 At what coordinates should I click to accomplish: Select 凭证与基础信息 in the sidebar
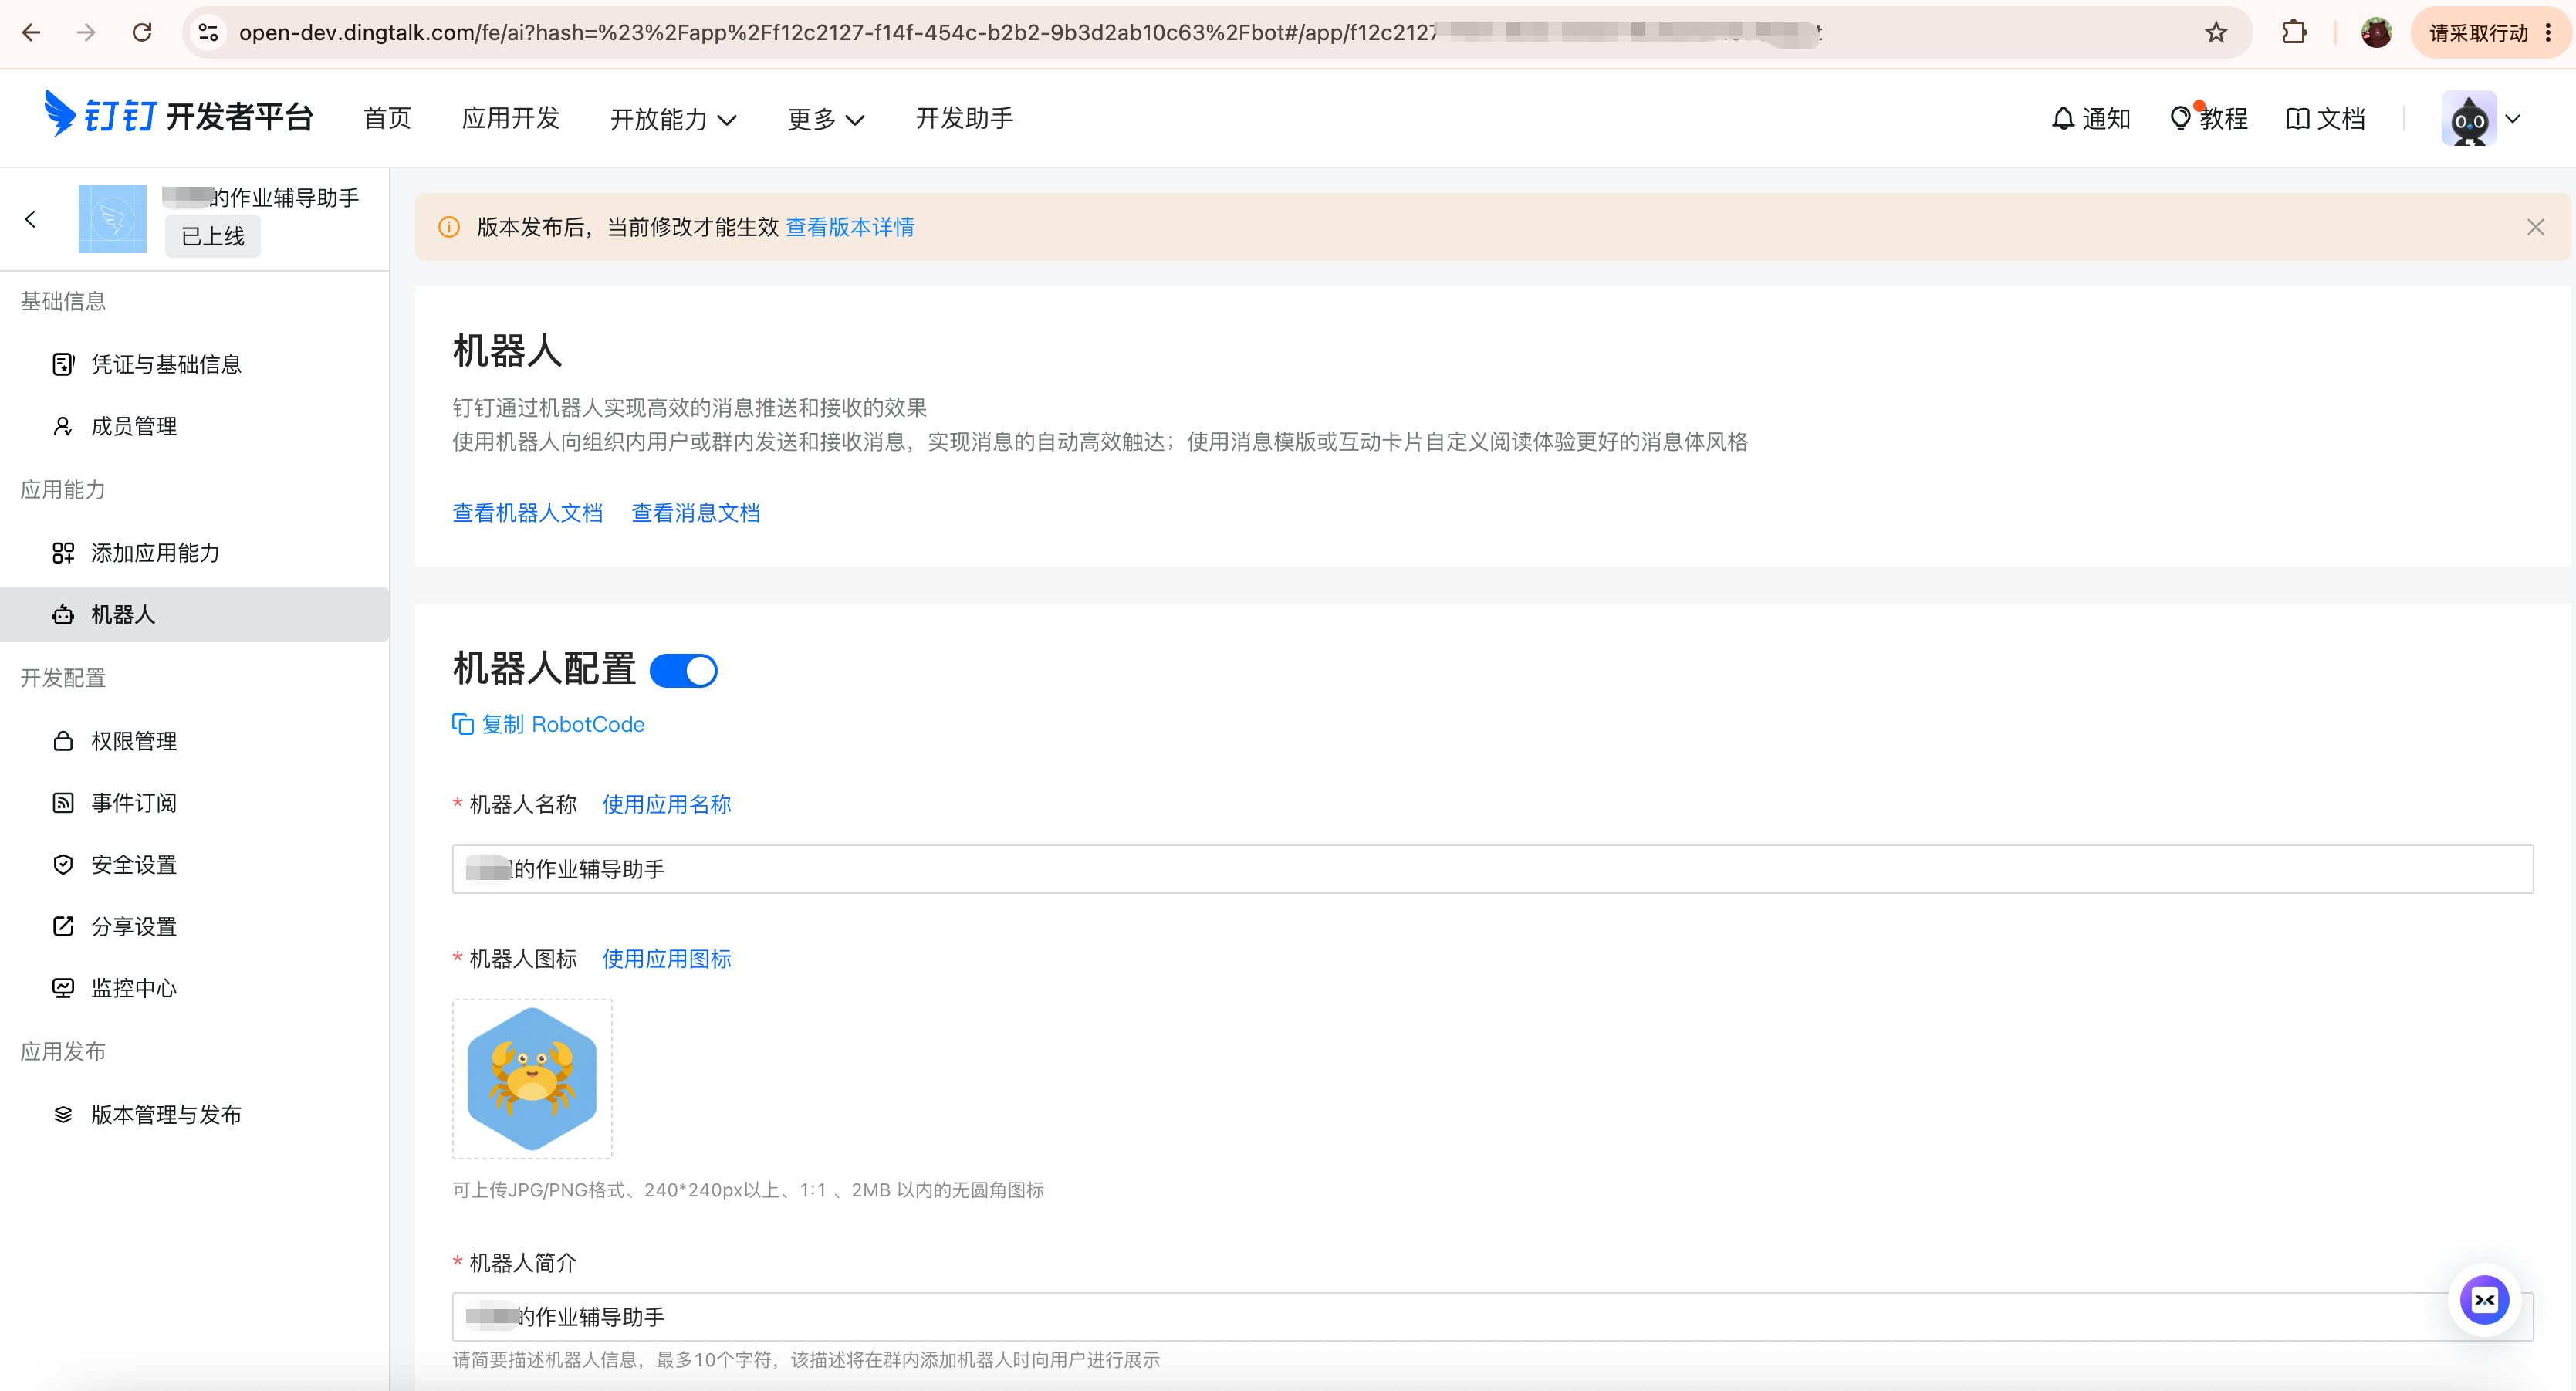(x=195, y=364)
